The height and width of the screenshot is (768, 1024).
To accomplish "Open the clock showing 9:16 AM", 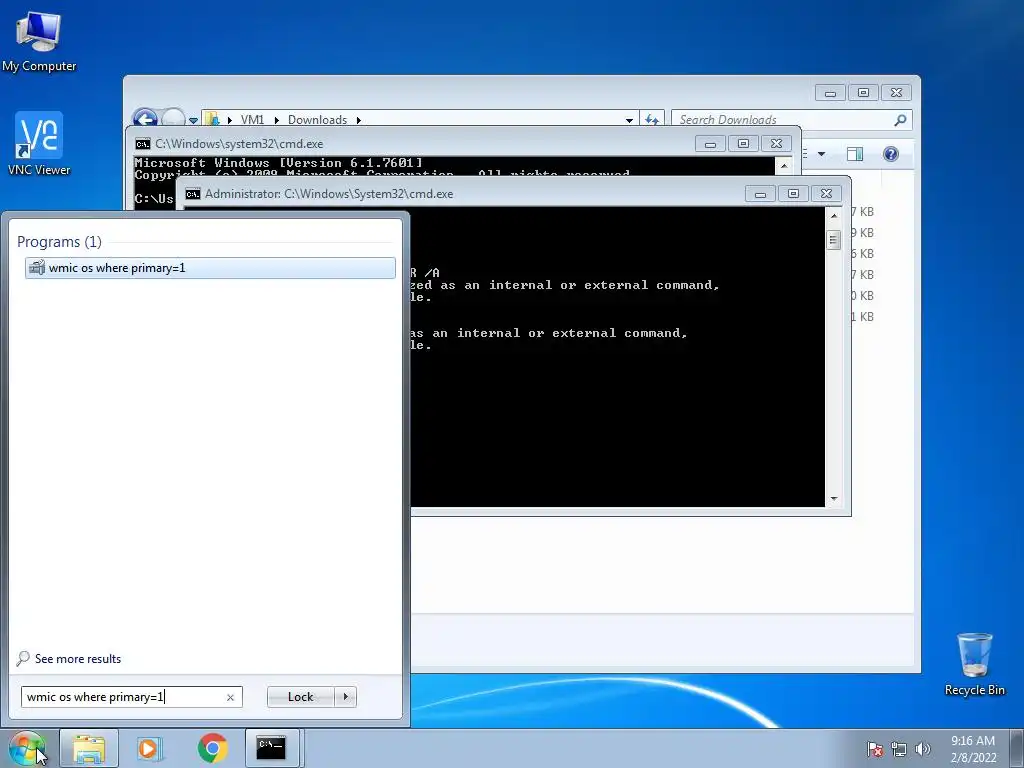I will point(973,748).
